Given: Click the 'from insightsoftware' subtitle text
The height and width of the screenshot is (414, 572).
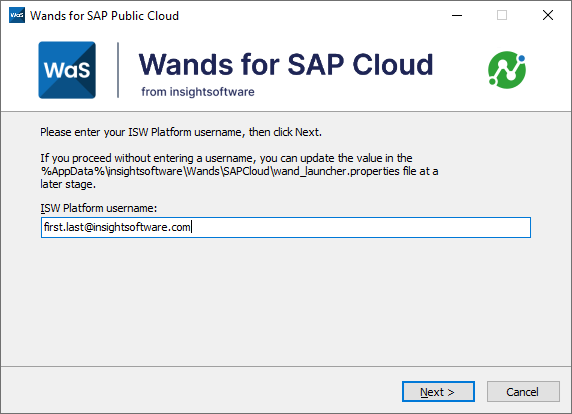Looking at the screenshot, I should 198,92.
